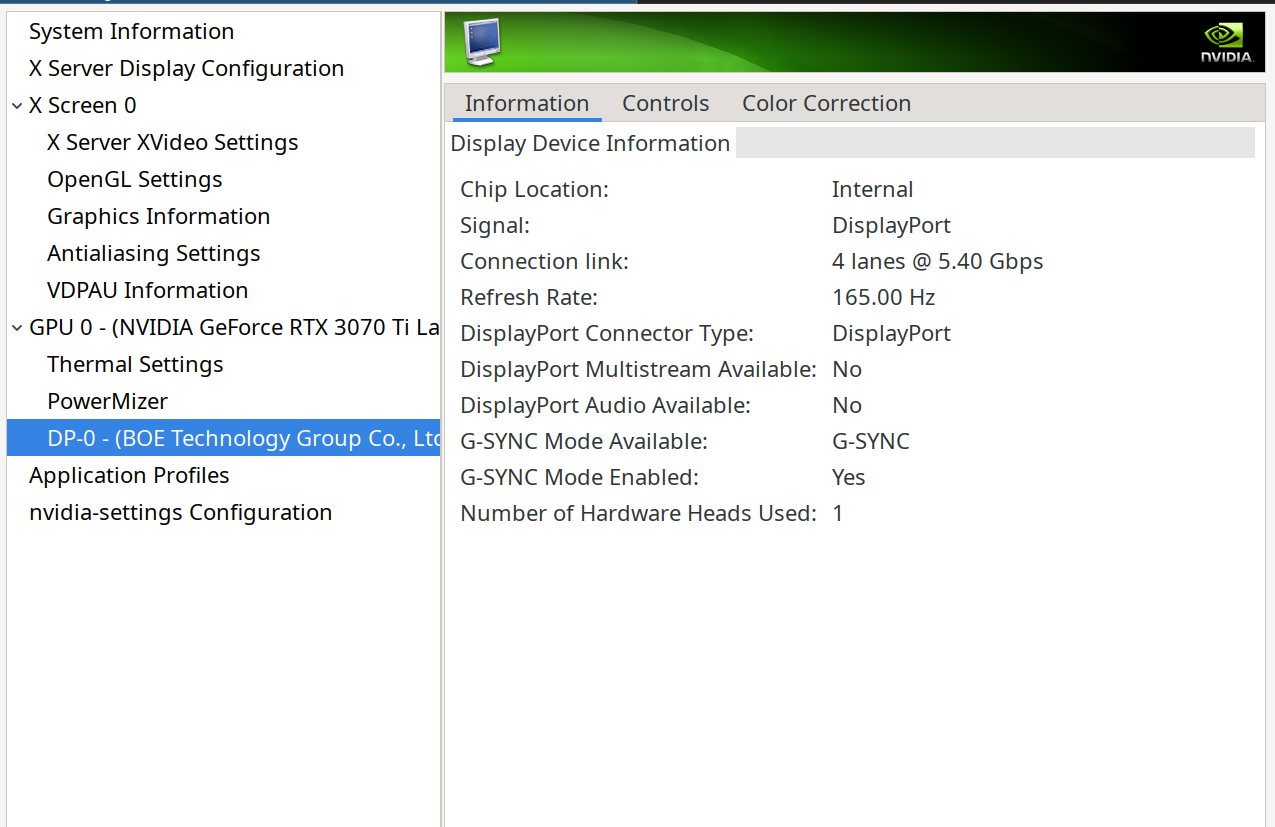
Task: Open nvidia-settings Configuration page
Action: coord(180,512)
